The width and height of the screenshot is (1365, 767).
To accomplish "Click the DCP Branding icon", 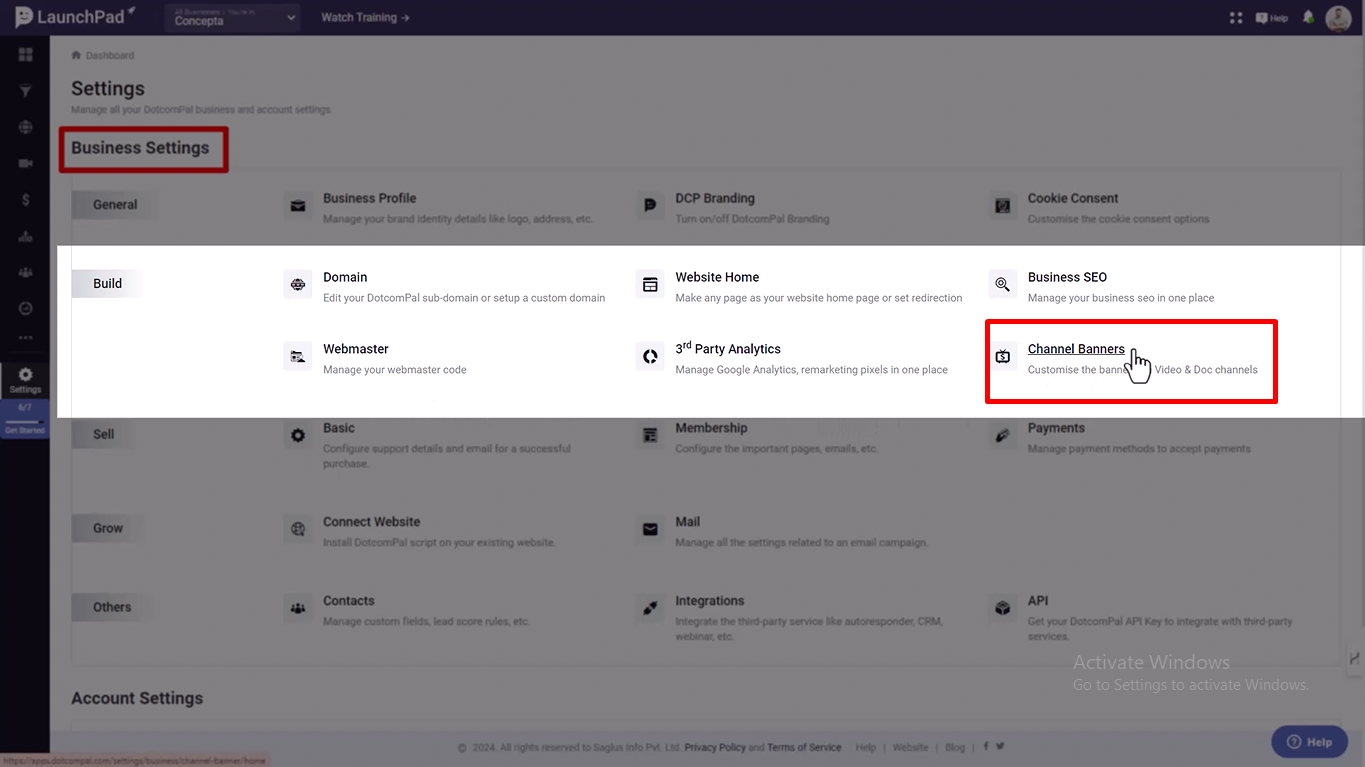I will pos(650,206).
